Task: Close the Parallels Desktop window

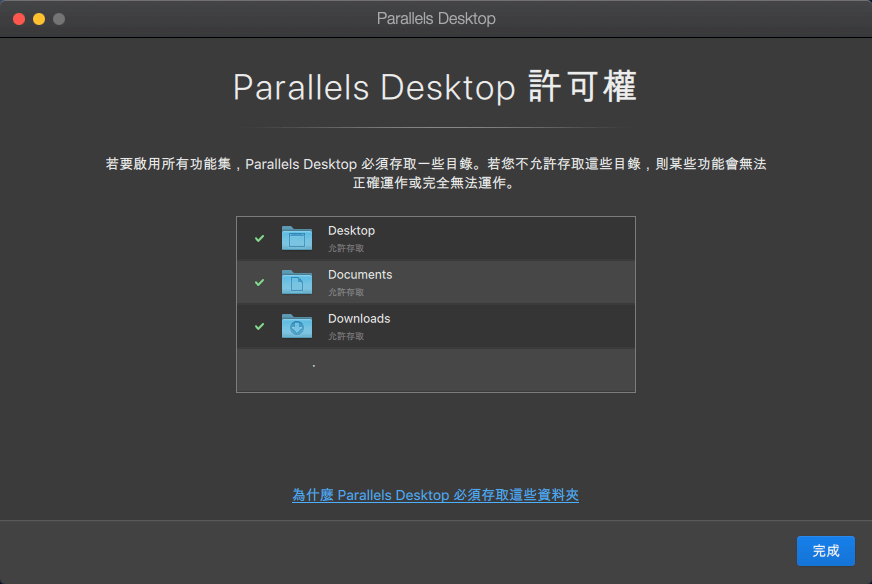Action: 19,19
